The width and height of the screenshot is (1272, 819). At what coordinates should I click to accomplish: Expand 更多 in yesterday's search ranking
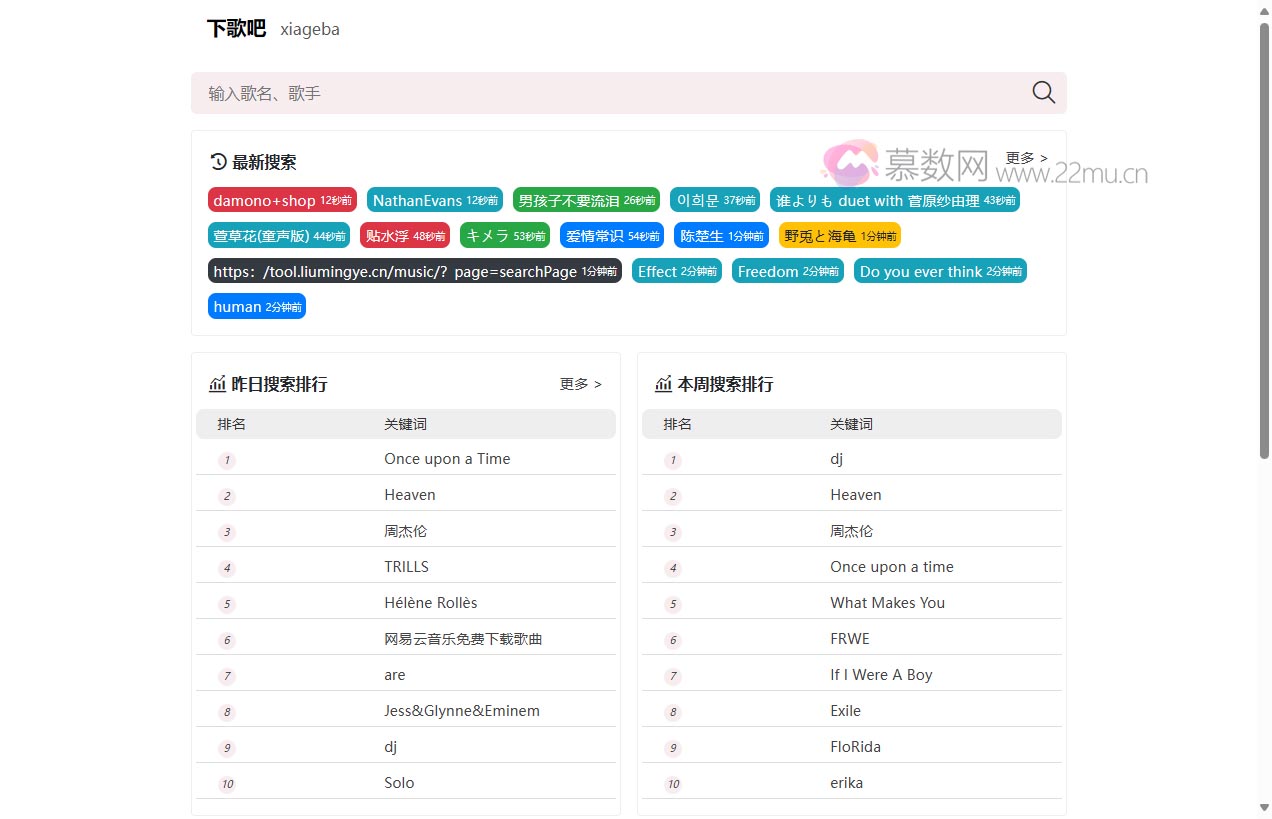pyautogui.click(x=580, y=384)
